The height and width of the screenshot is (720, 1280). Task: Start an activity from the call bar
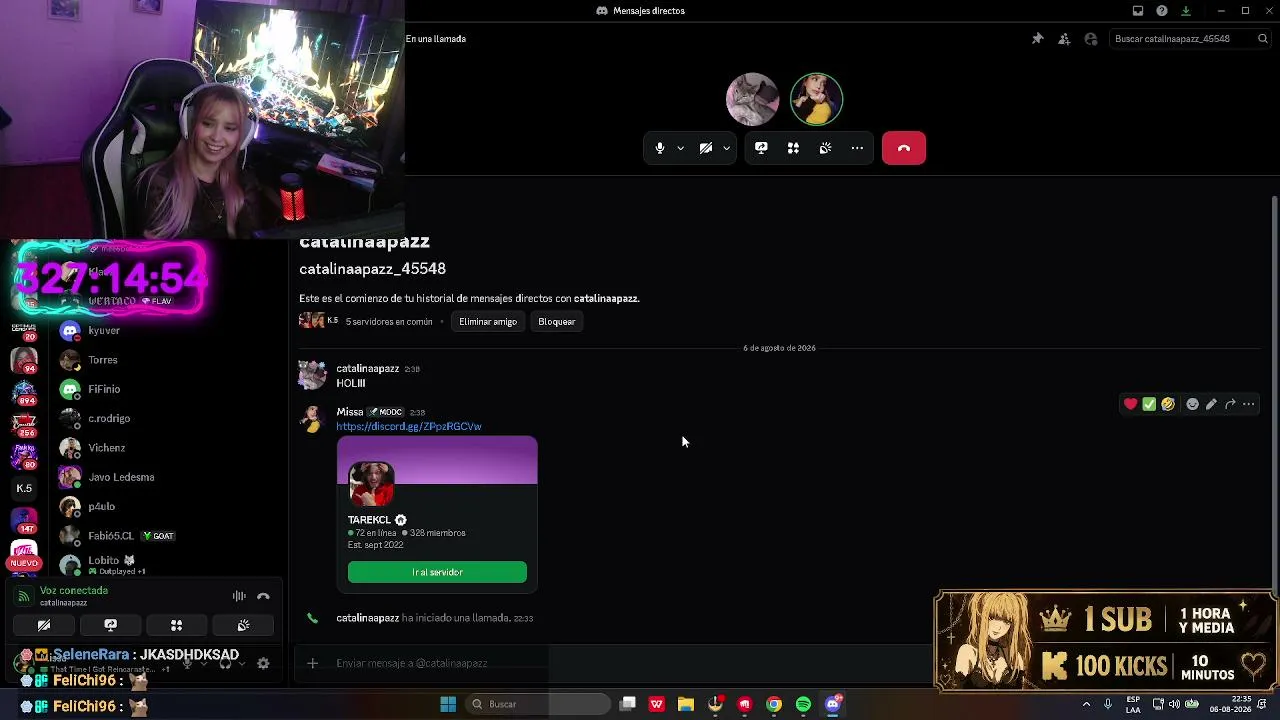793,148
